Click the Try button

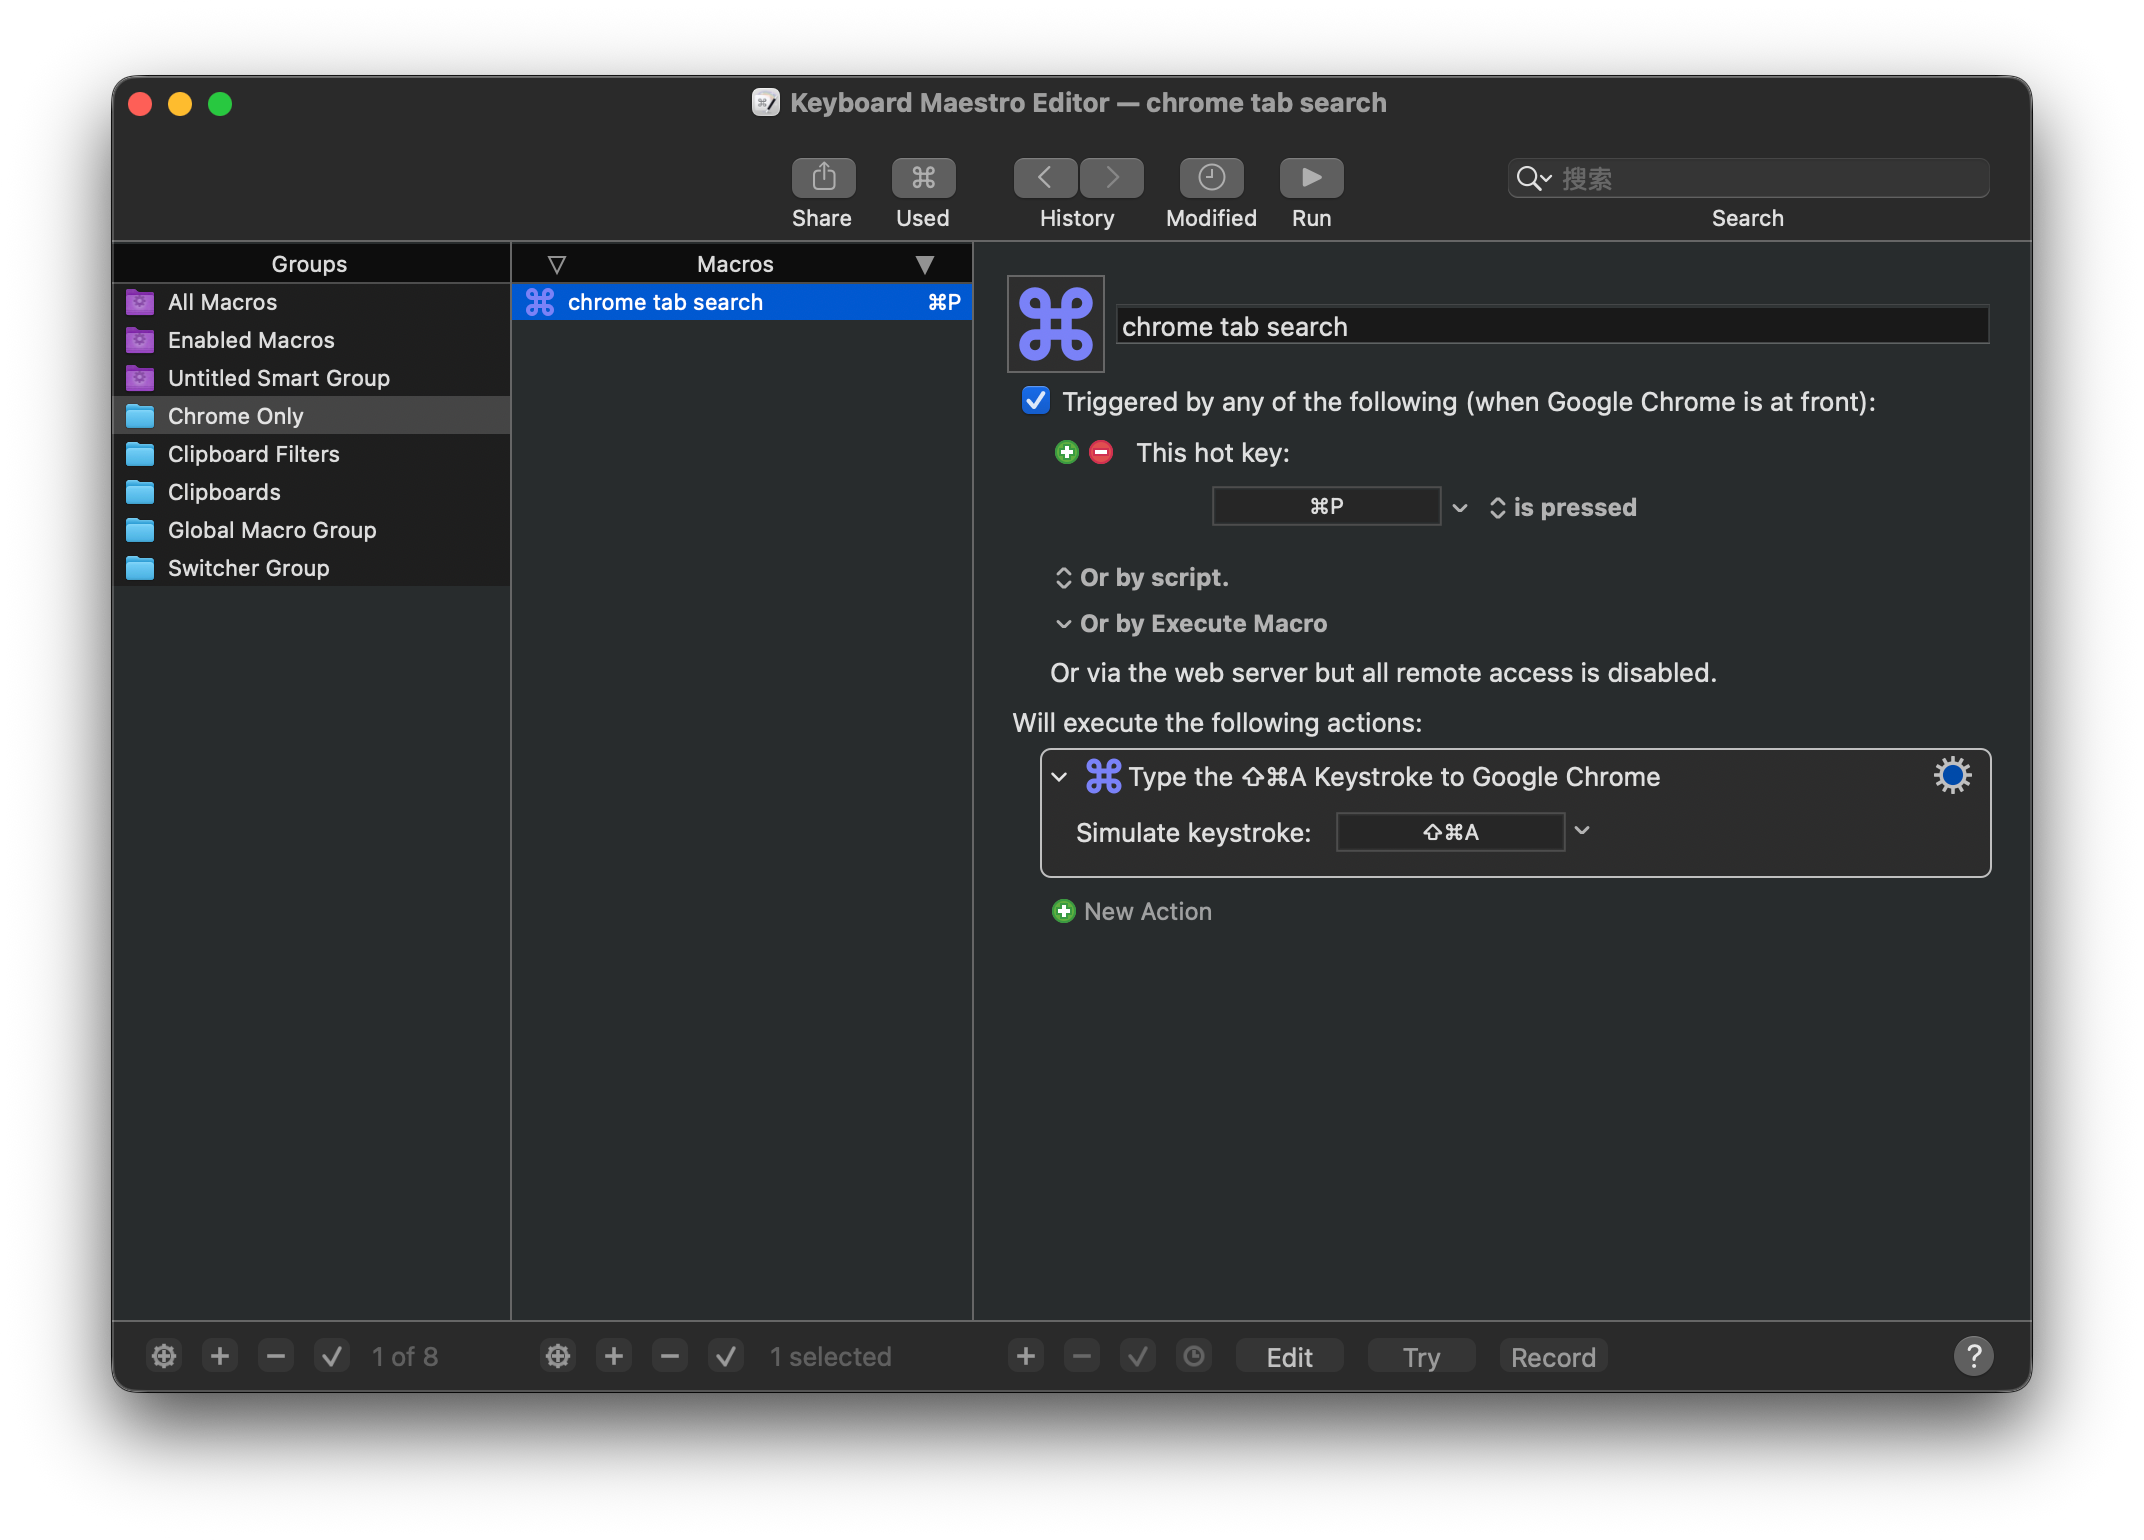coord(1421,1357)
